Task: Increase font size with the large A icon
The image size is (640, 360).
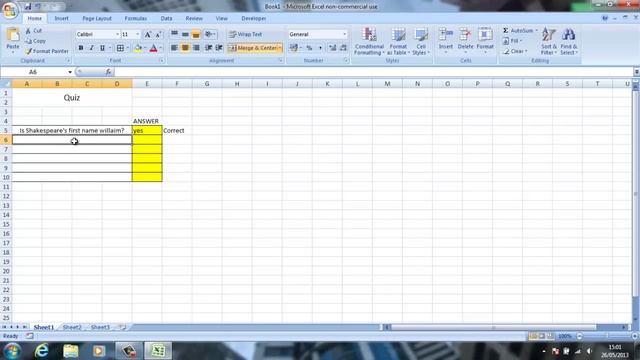Action: (148, 35)
